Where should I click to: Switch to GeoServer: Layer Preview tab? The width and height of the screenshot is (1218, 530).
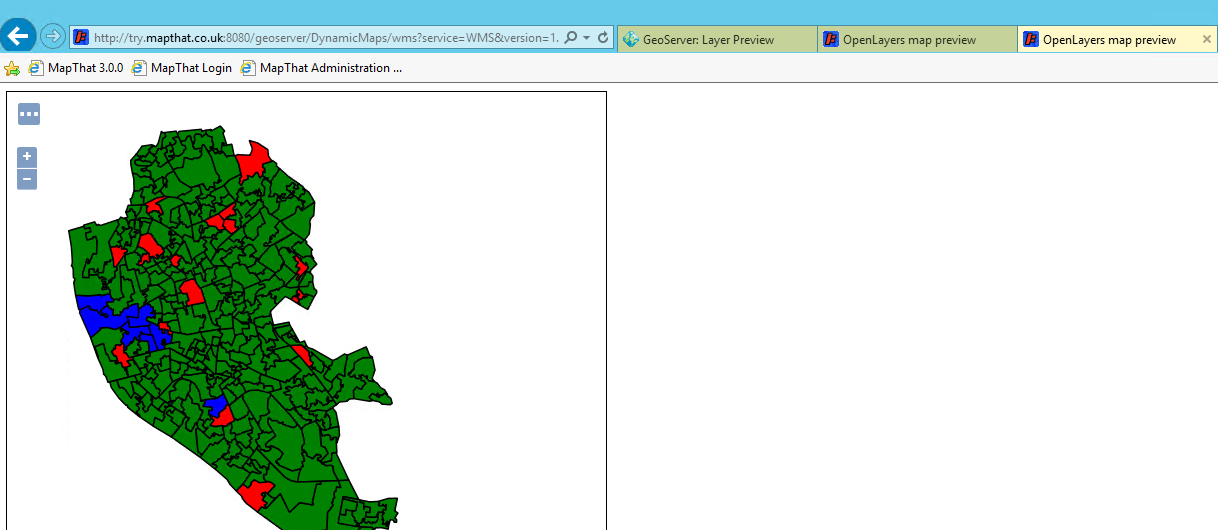pos(717,40)
